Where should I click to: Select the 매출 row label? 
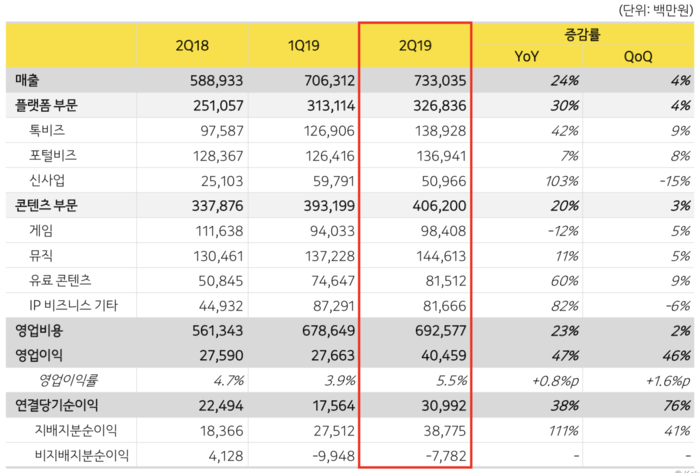28,79
